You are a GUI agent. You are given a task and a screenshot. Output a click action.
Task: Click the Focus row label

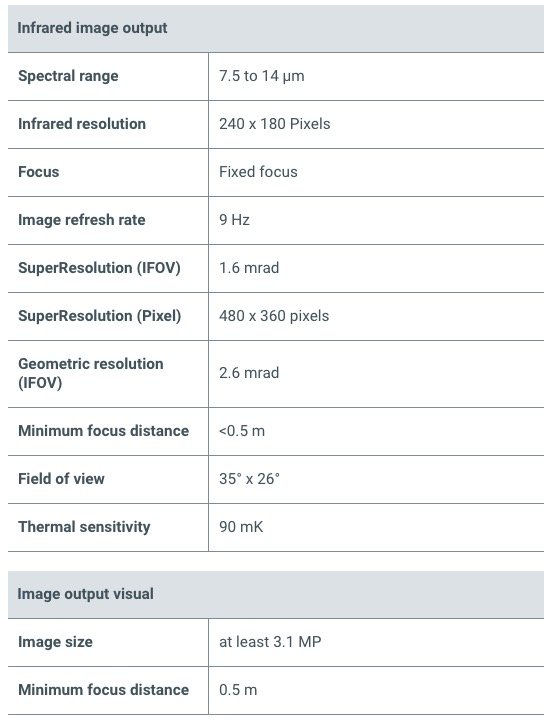click(x=39, y=172)
